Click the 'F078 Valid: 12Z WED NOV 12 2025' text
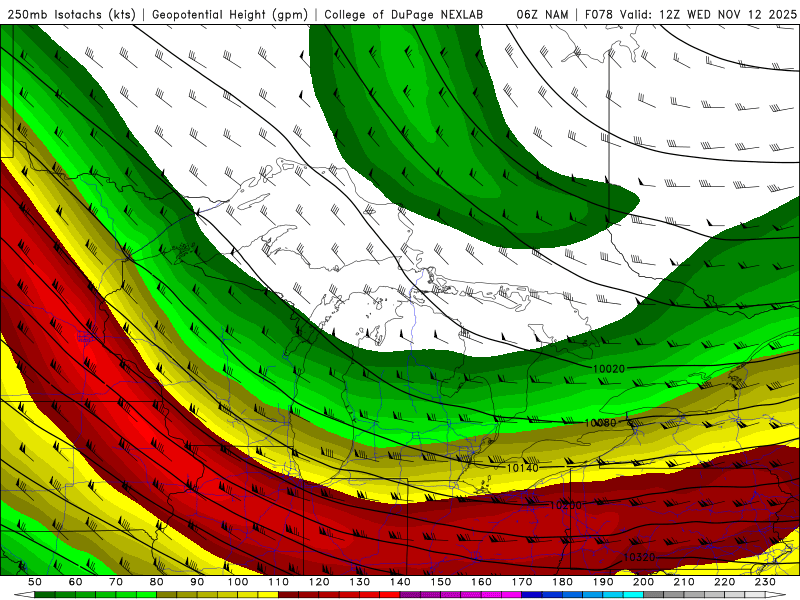The height and width of the screenshot is (600, 800). click(x=690, y=15)
